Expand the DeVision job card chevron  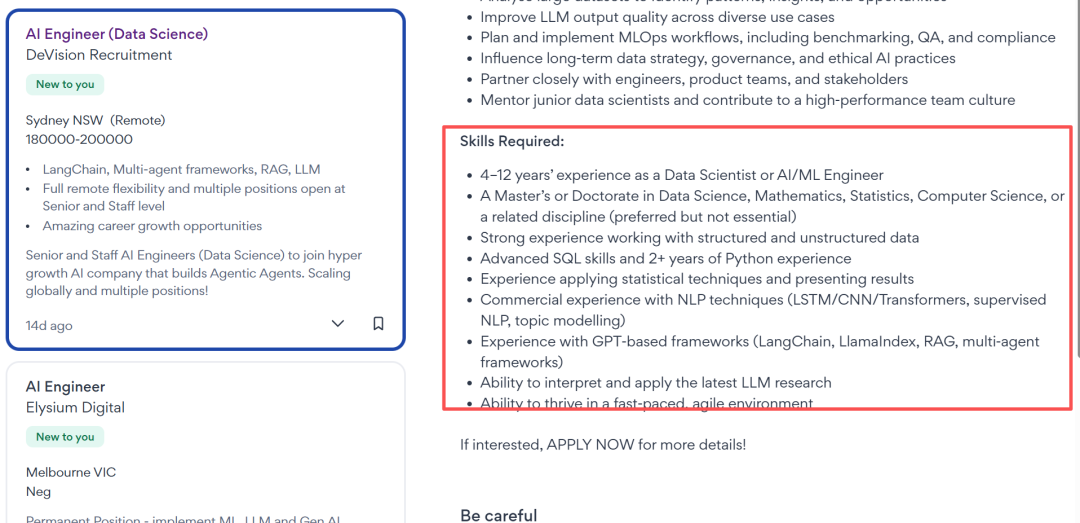tap(338, 324)
